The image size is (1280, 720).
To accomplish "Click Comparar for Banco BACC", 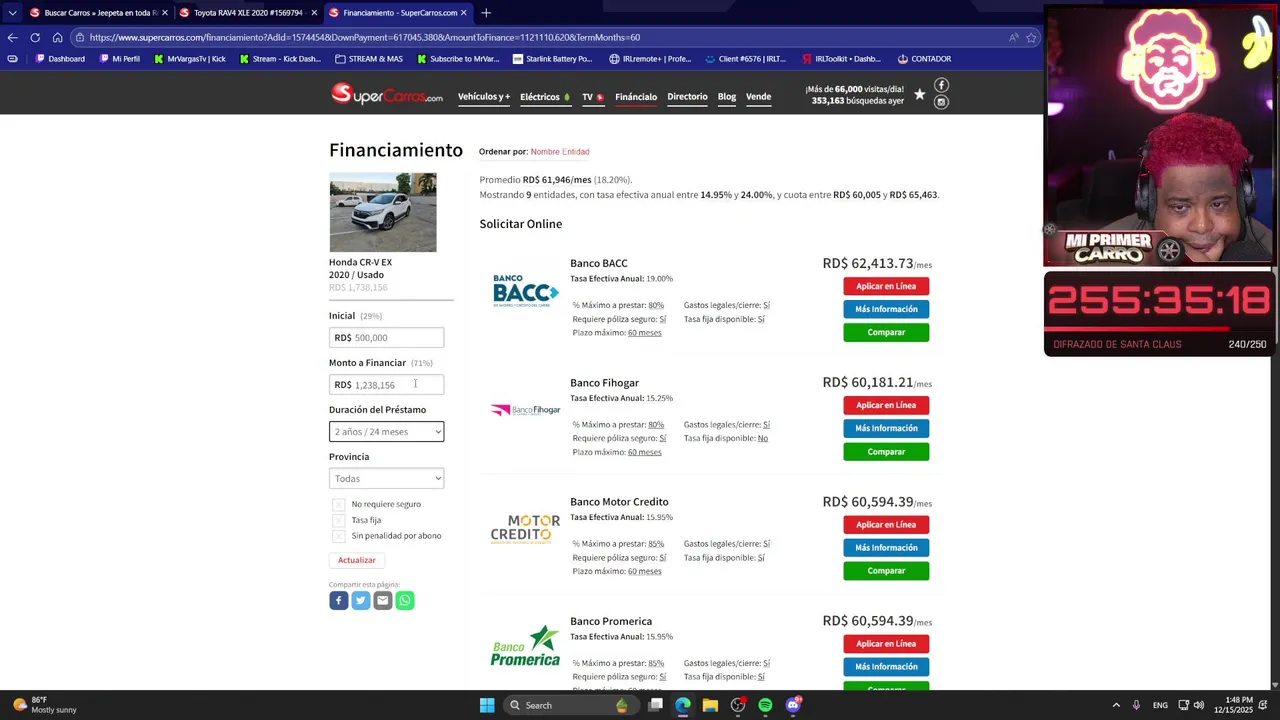I will click(x=886, y=332).
